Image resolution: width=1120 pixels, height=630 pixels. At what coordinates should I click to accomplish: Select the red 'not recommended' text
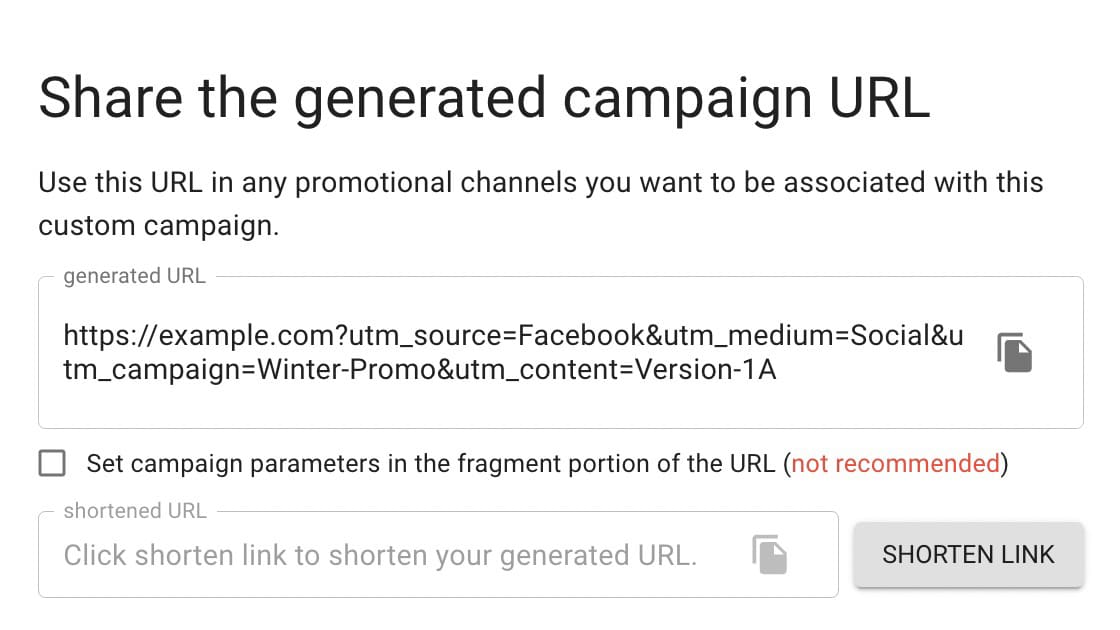[x=895, y=464]
